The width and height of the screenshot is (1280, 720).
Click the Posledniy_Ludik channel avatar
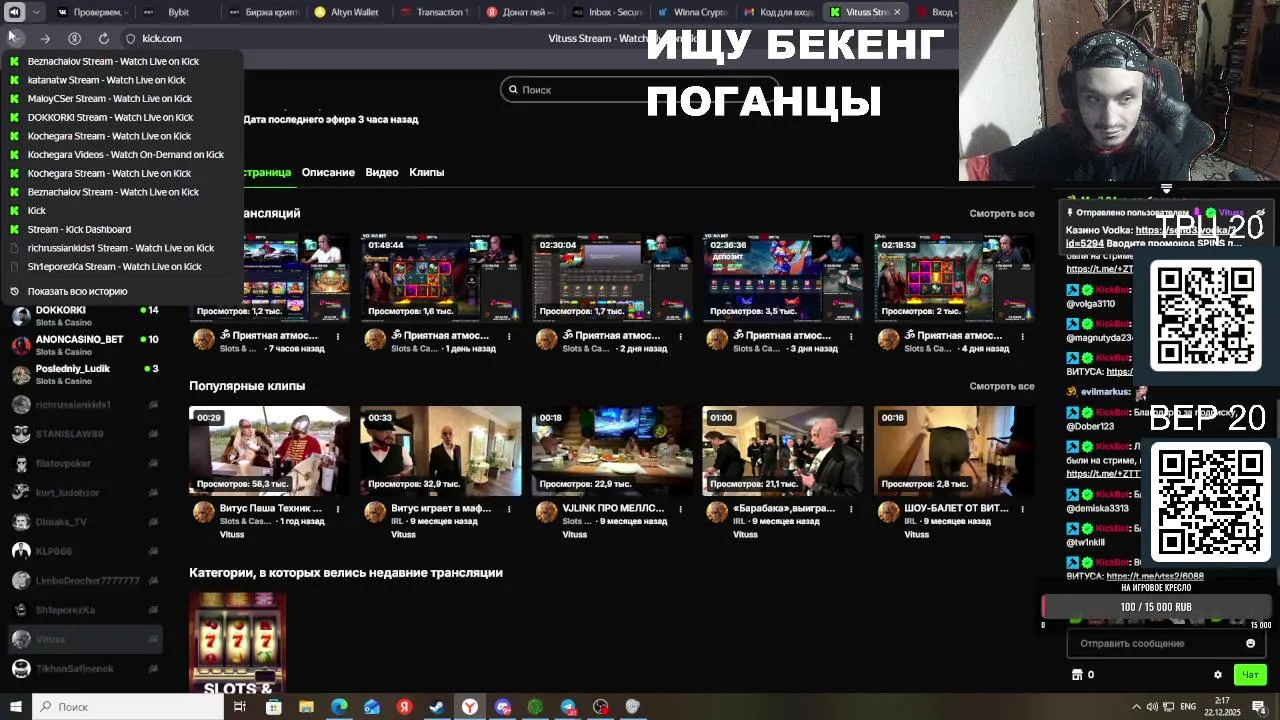tap(21, 374)
